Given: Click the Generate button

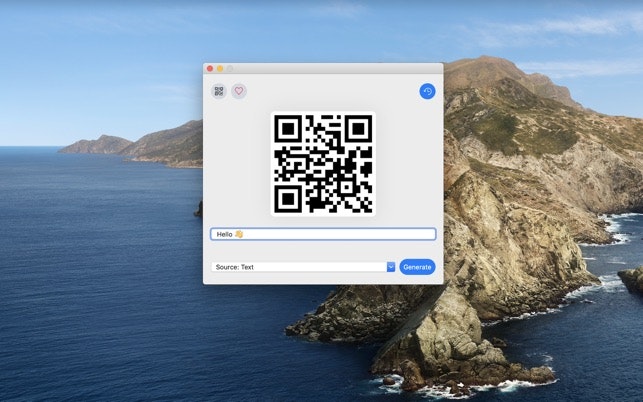Looking at the screenshot, I should point(417,267).
